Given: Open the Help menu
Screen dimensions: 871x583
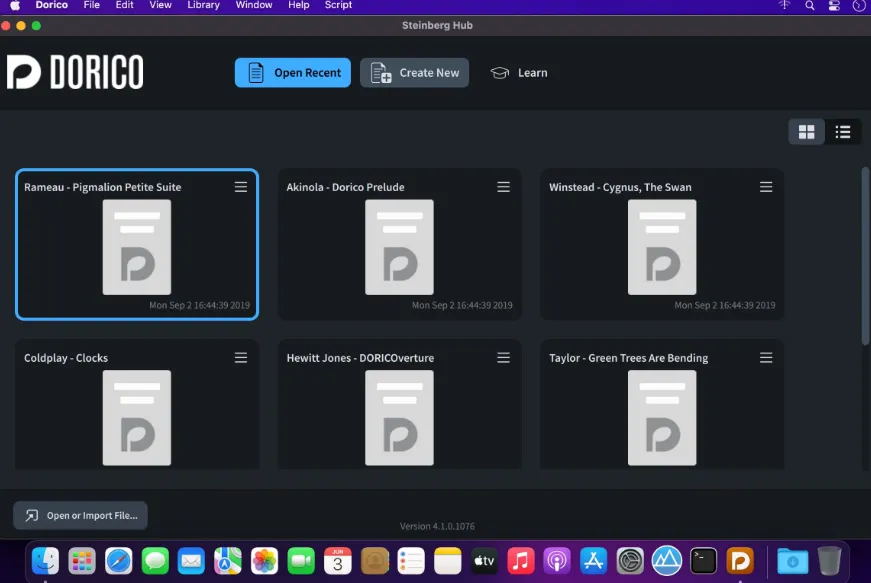Looking at the screenshot, I should 298,5.
